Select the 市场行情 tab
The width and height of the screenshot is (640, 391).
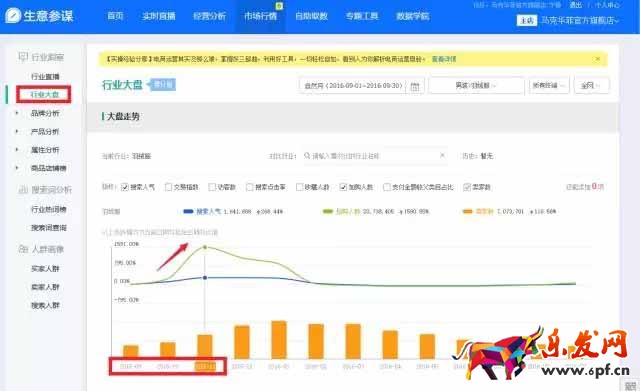(x=260, y=16)
